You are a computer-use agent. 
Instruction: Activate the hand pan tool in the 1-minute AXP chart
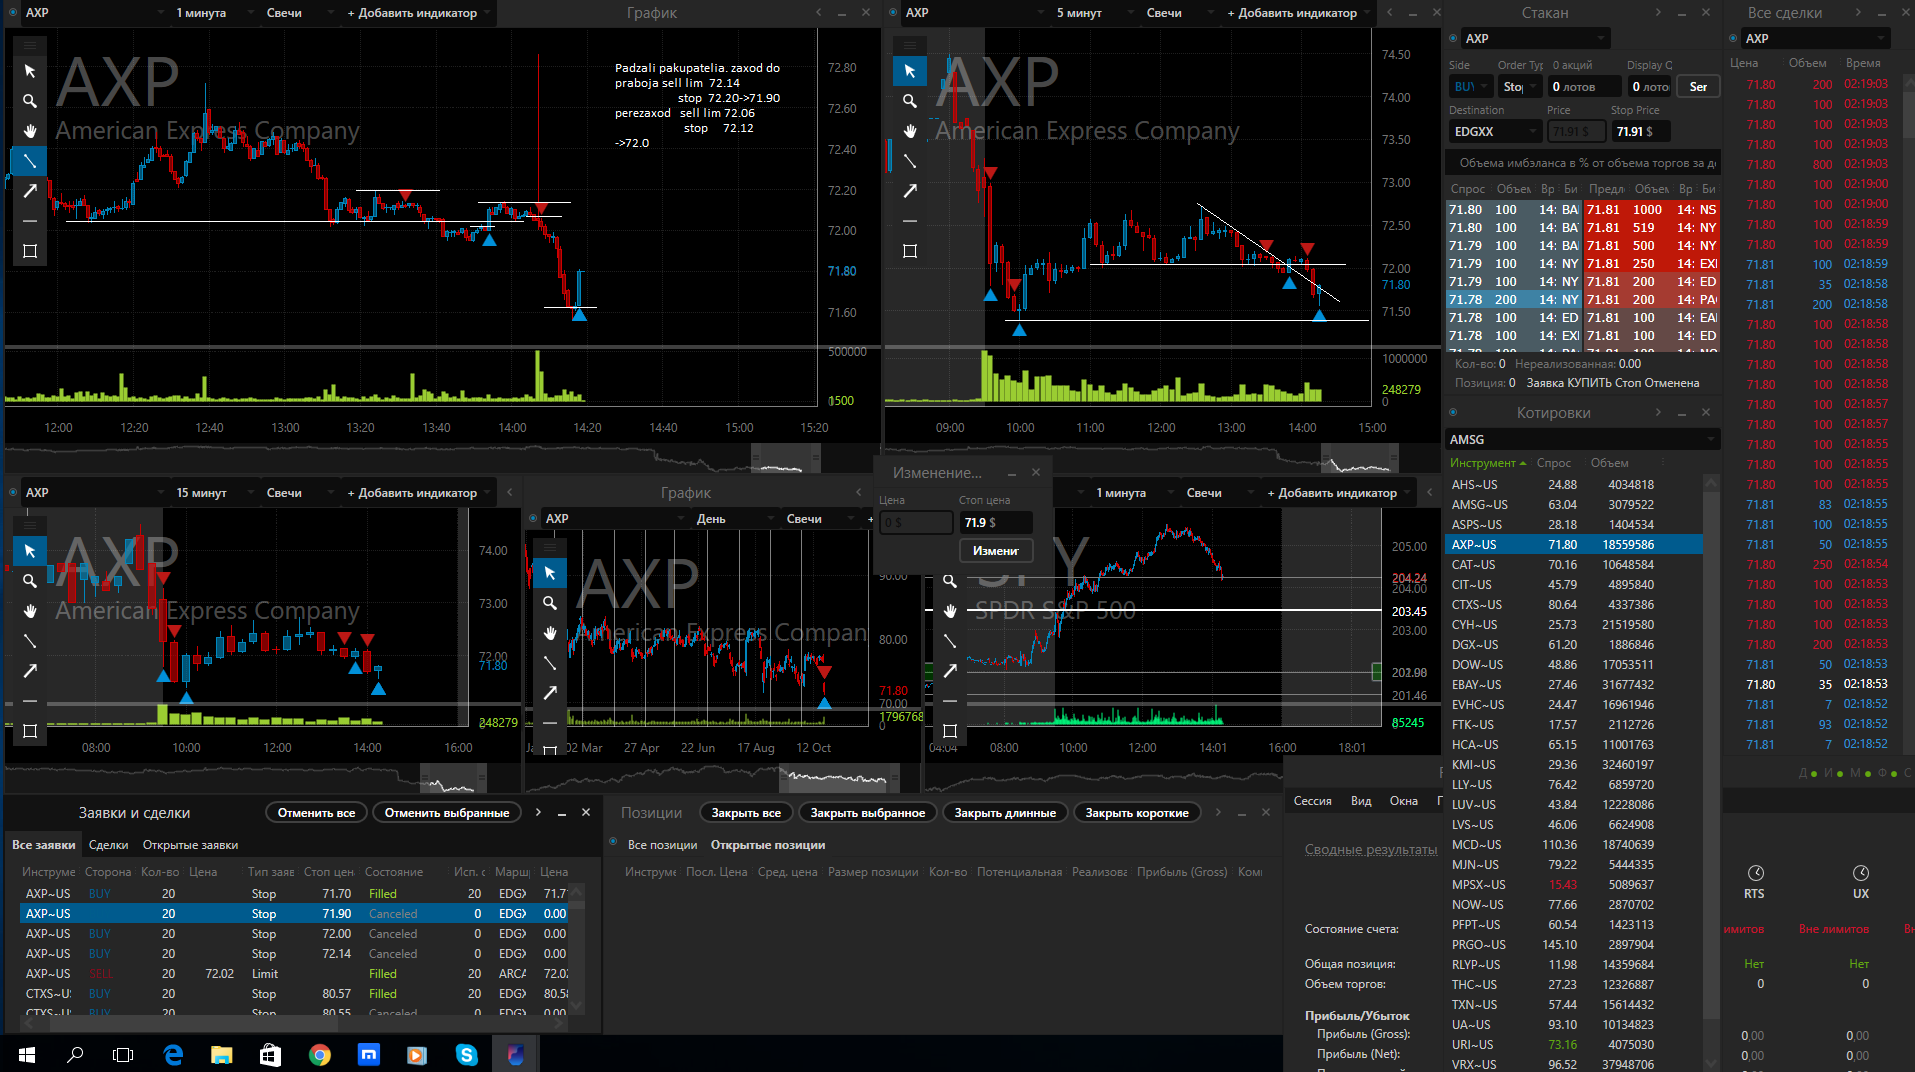[30, 131]
